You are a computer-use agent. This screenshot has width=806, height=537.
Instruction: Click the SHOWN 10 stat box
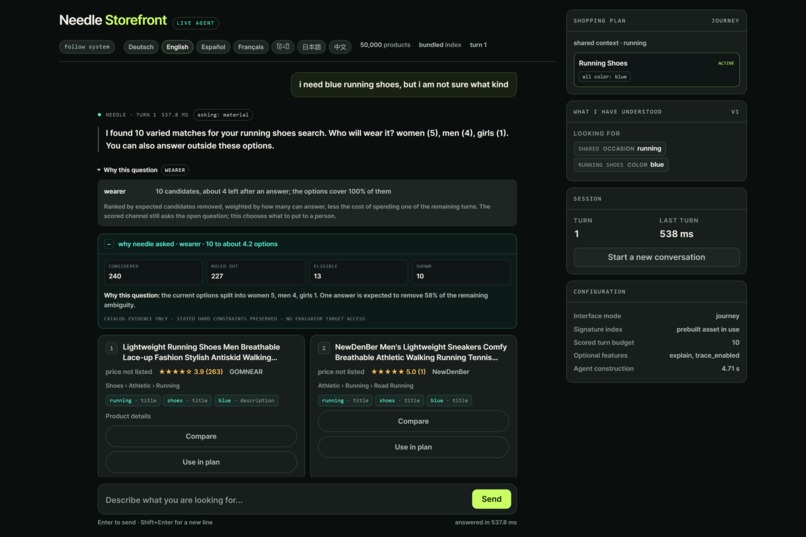461,272
